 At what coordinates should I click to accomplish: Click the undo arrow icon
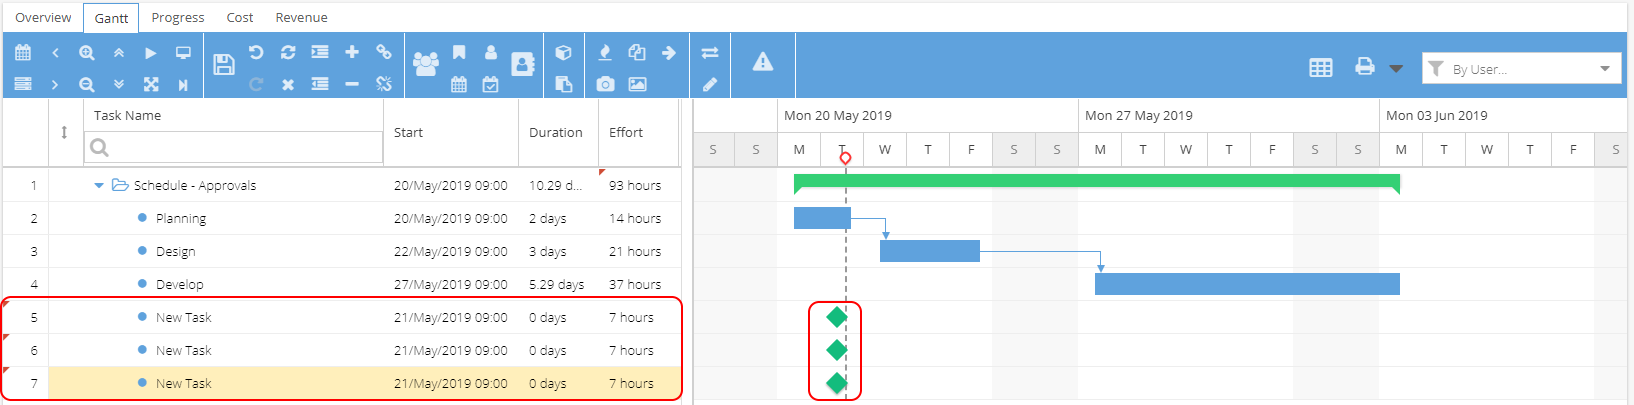coord(256,52)
